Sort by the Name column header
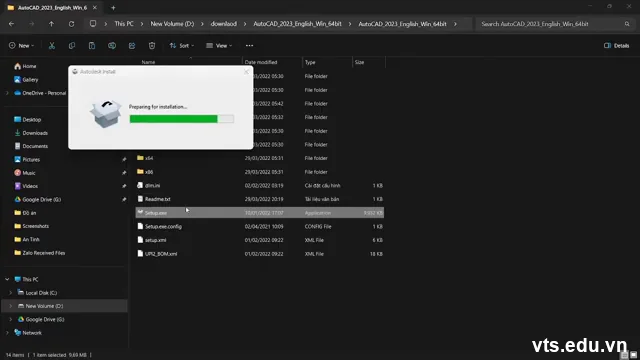 click(x=148, y=62)
